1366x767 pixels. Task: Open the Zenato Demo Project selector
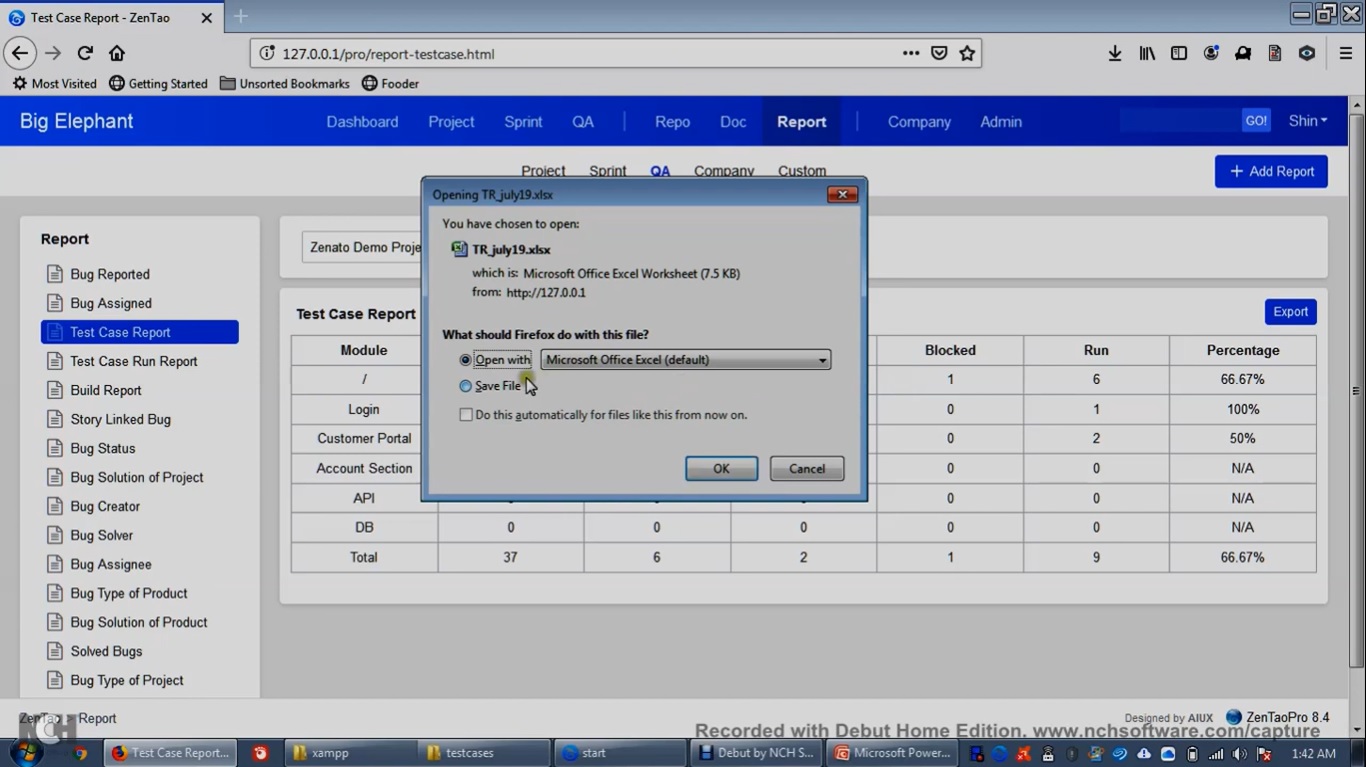[x=362, y=247]
